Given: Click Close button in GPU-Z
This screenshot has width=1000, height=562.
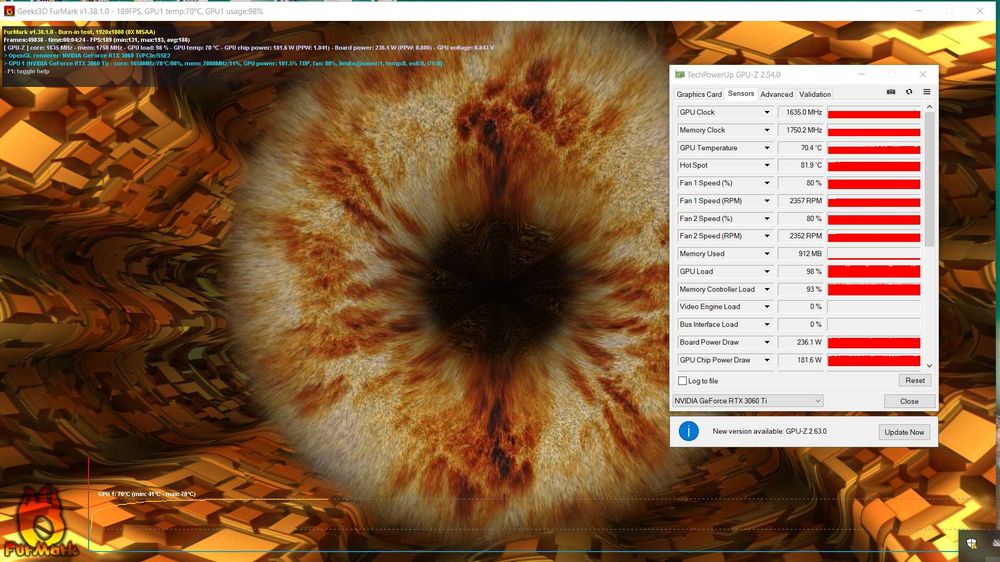Looking at the screenshot, I should pos(909,401).
